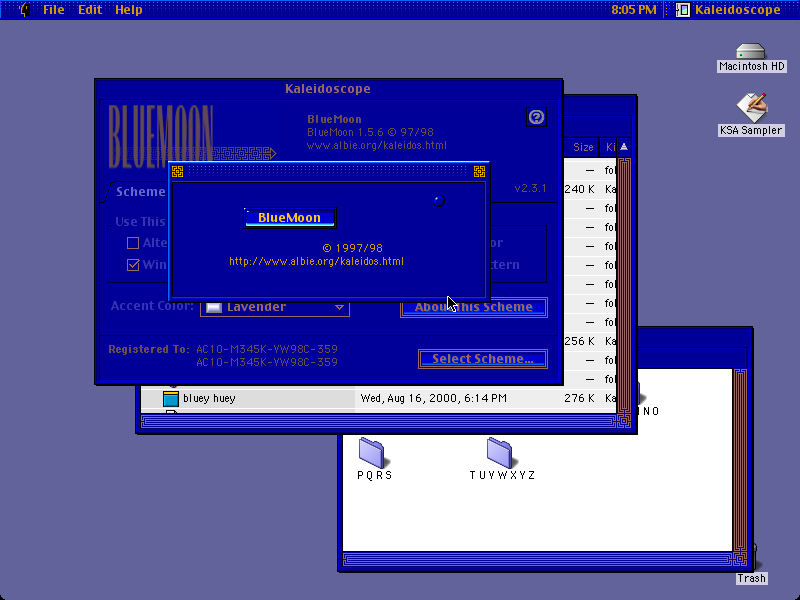The height and width of the screenshot is (600, 800).
Task: Select the bluey huey file icon in list
Action: coord(170,398)
